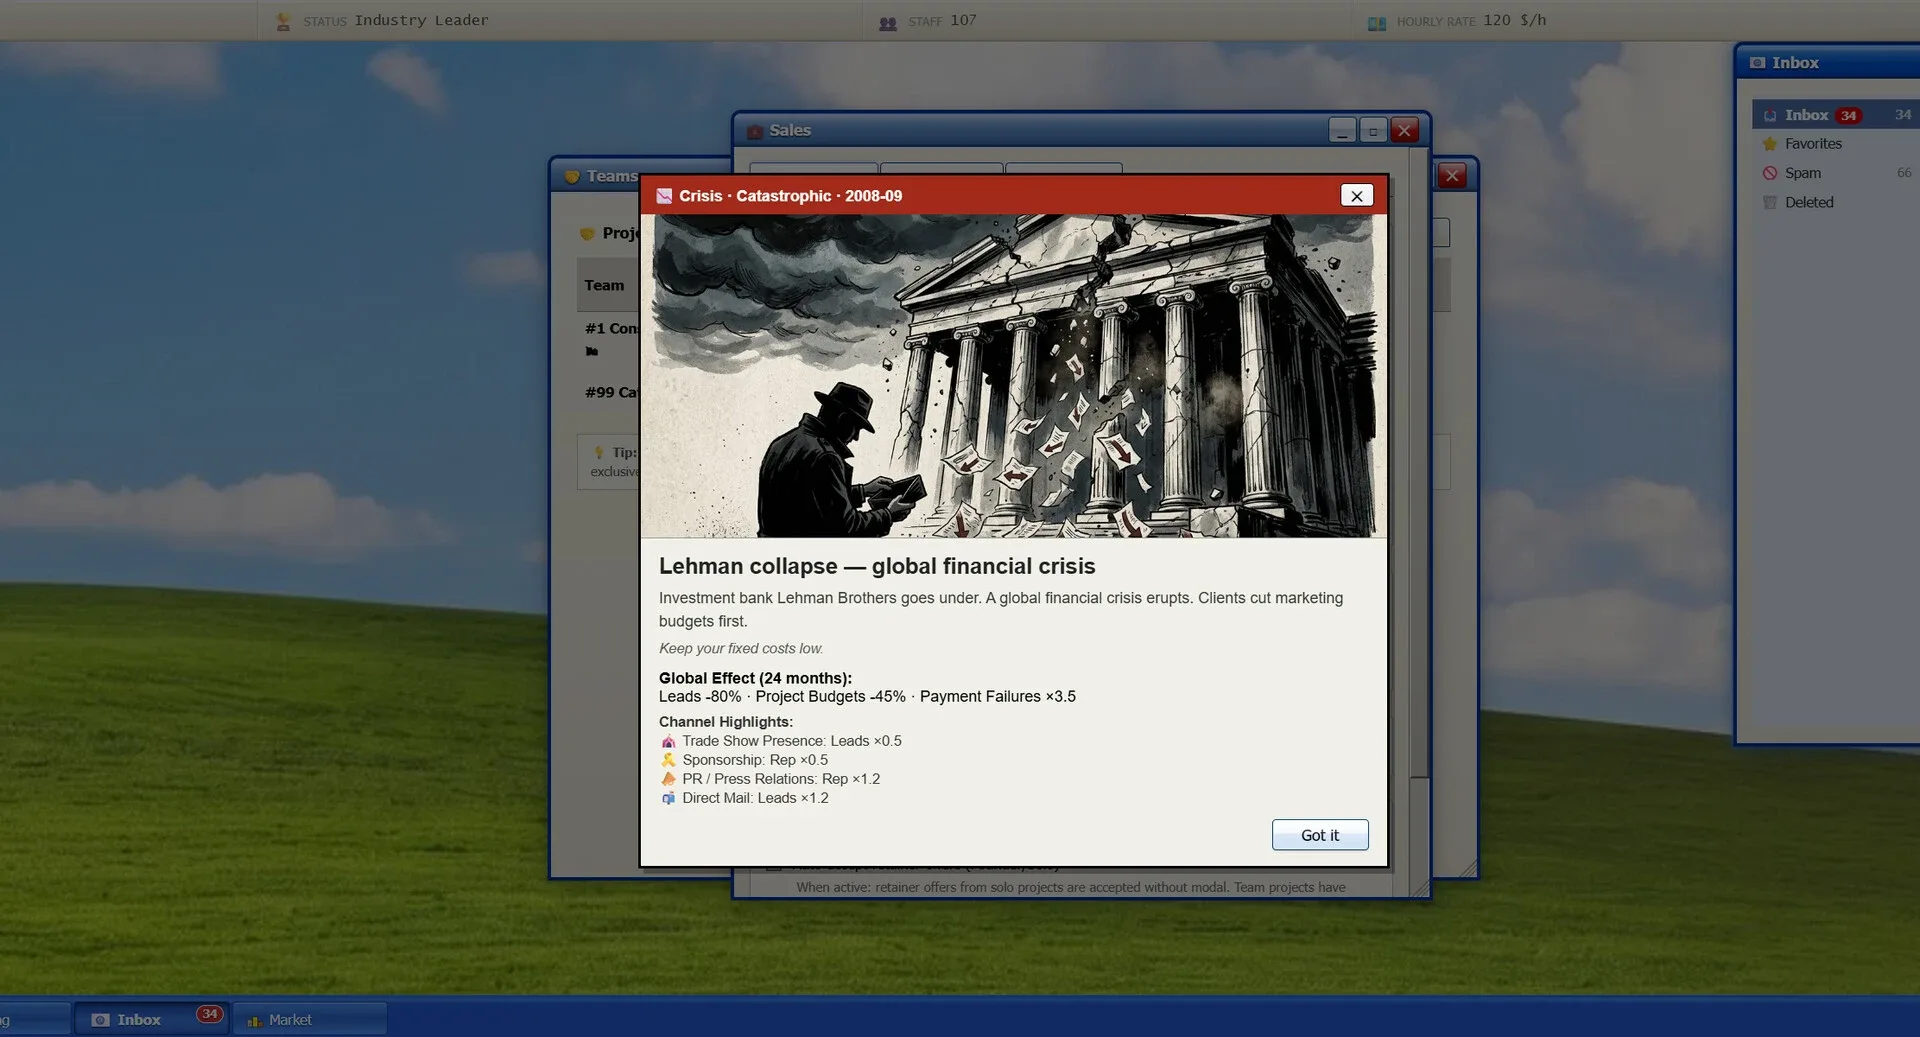Click the taskbar Inbox 34 badge
The image size is (1920, 1037).
(209, 1014)
